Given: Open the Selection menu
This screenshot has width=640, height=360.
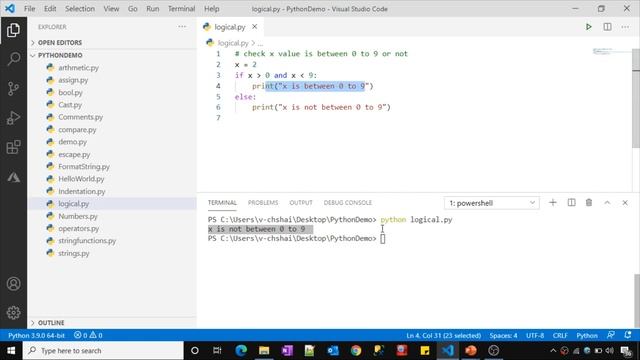Looking at the screenshot, I should 80,9.
